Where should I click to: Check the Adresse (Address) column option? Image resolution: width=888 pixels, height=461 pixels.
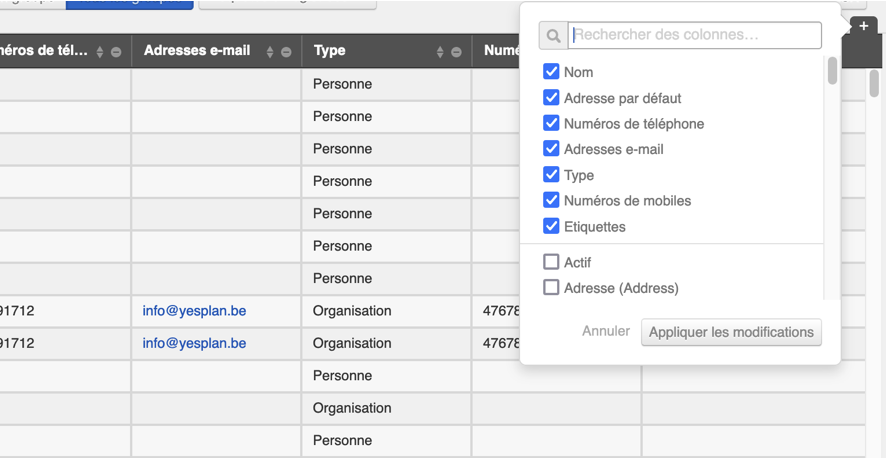pyautogui.click(x=551, y=288)
